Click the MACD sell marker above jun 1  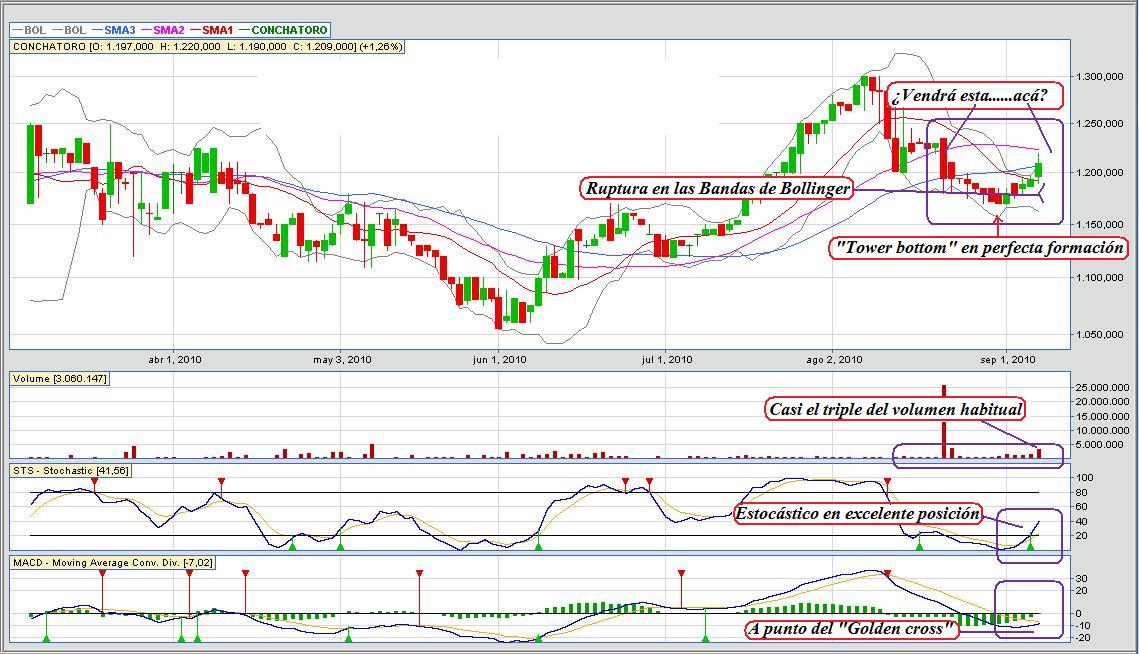click(x=419, y=574)
